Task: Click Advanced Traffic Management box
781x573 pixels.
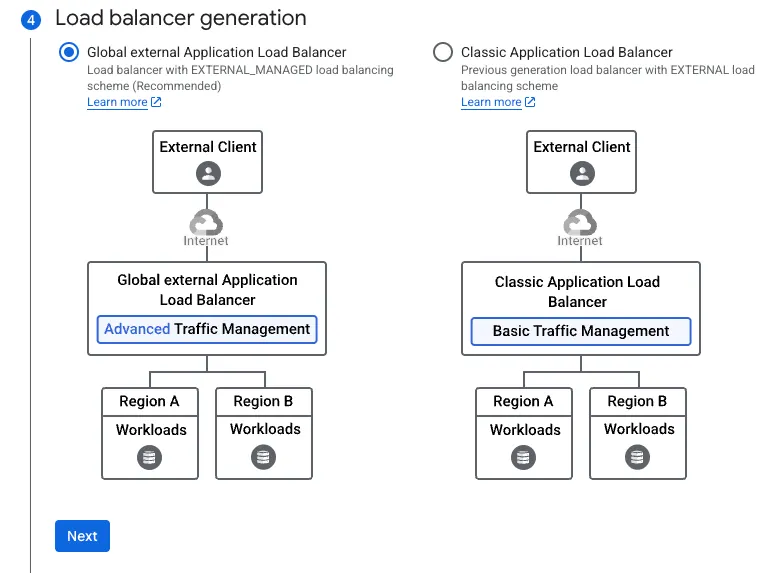Action: (x=207, y=330)
